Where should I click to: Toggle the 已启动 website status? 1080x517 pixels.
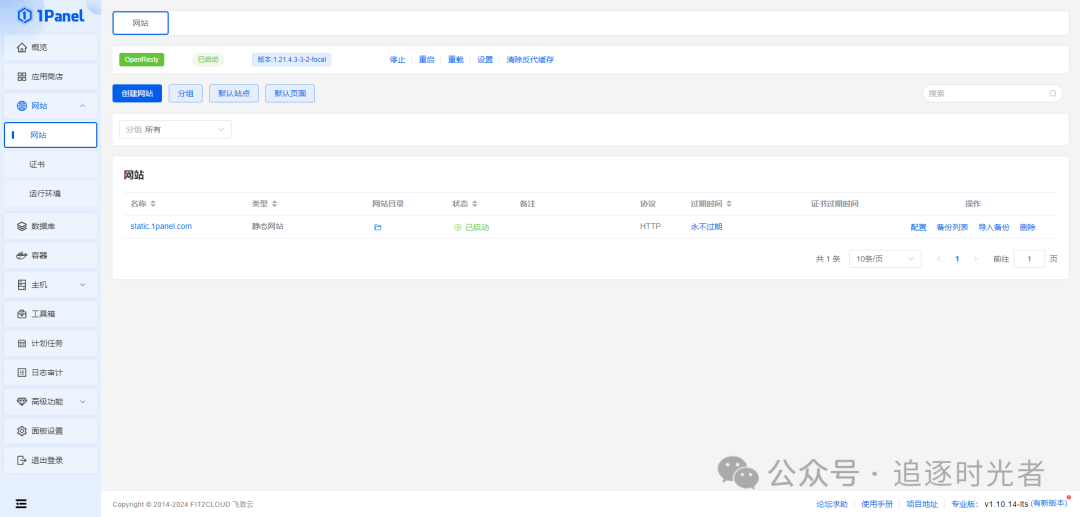click(x=471, y=227)
